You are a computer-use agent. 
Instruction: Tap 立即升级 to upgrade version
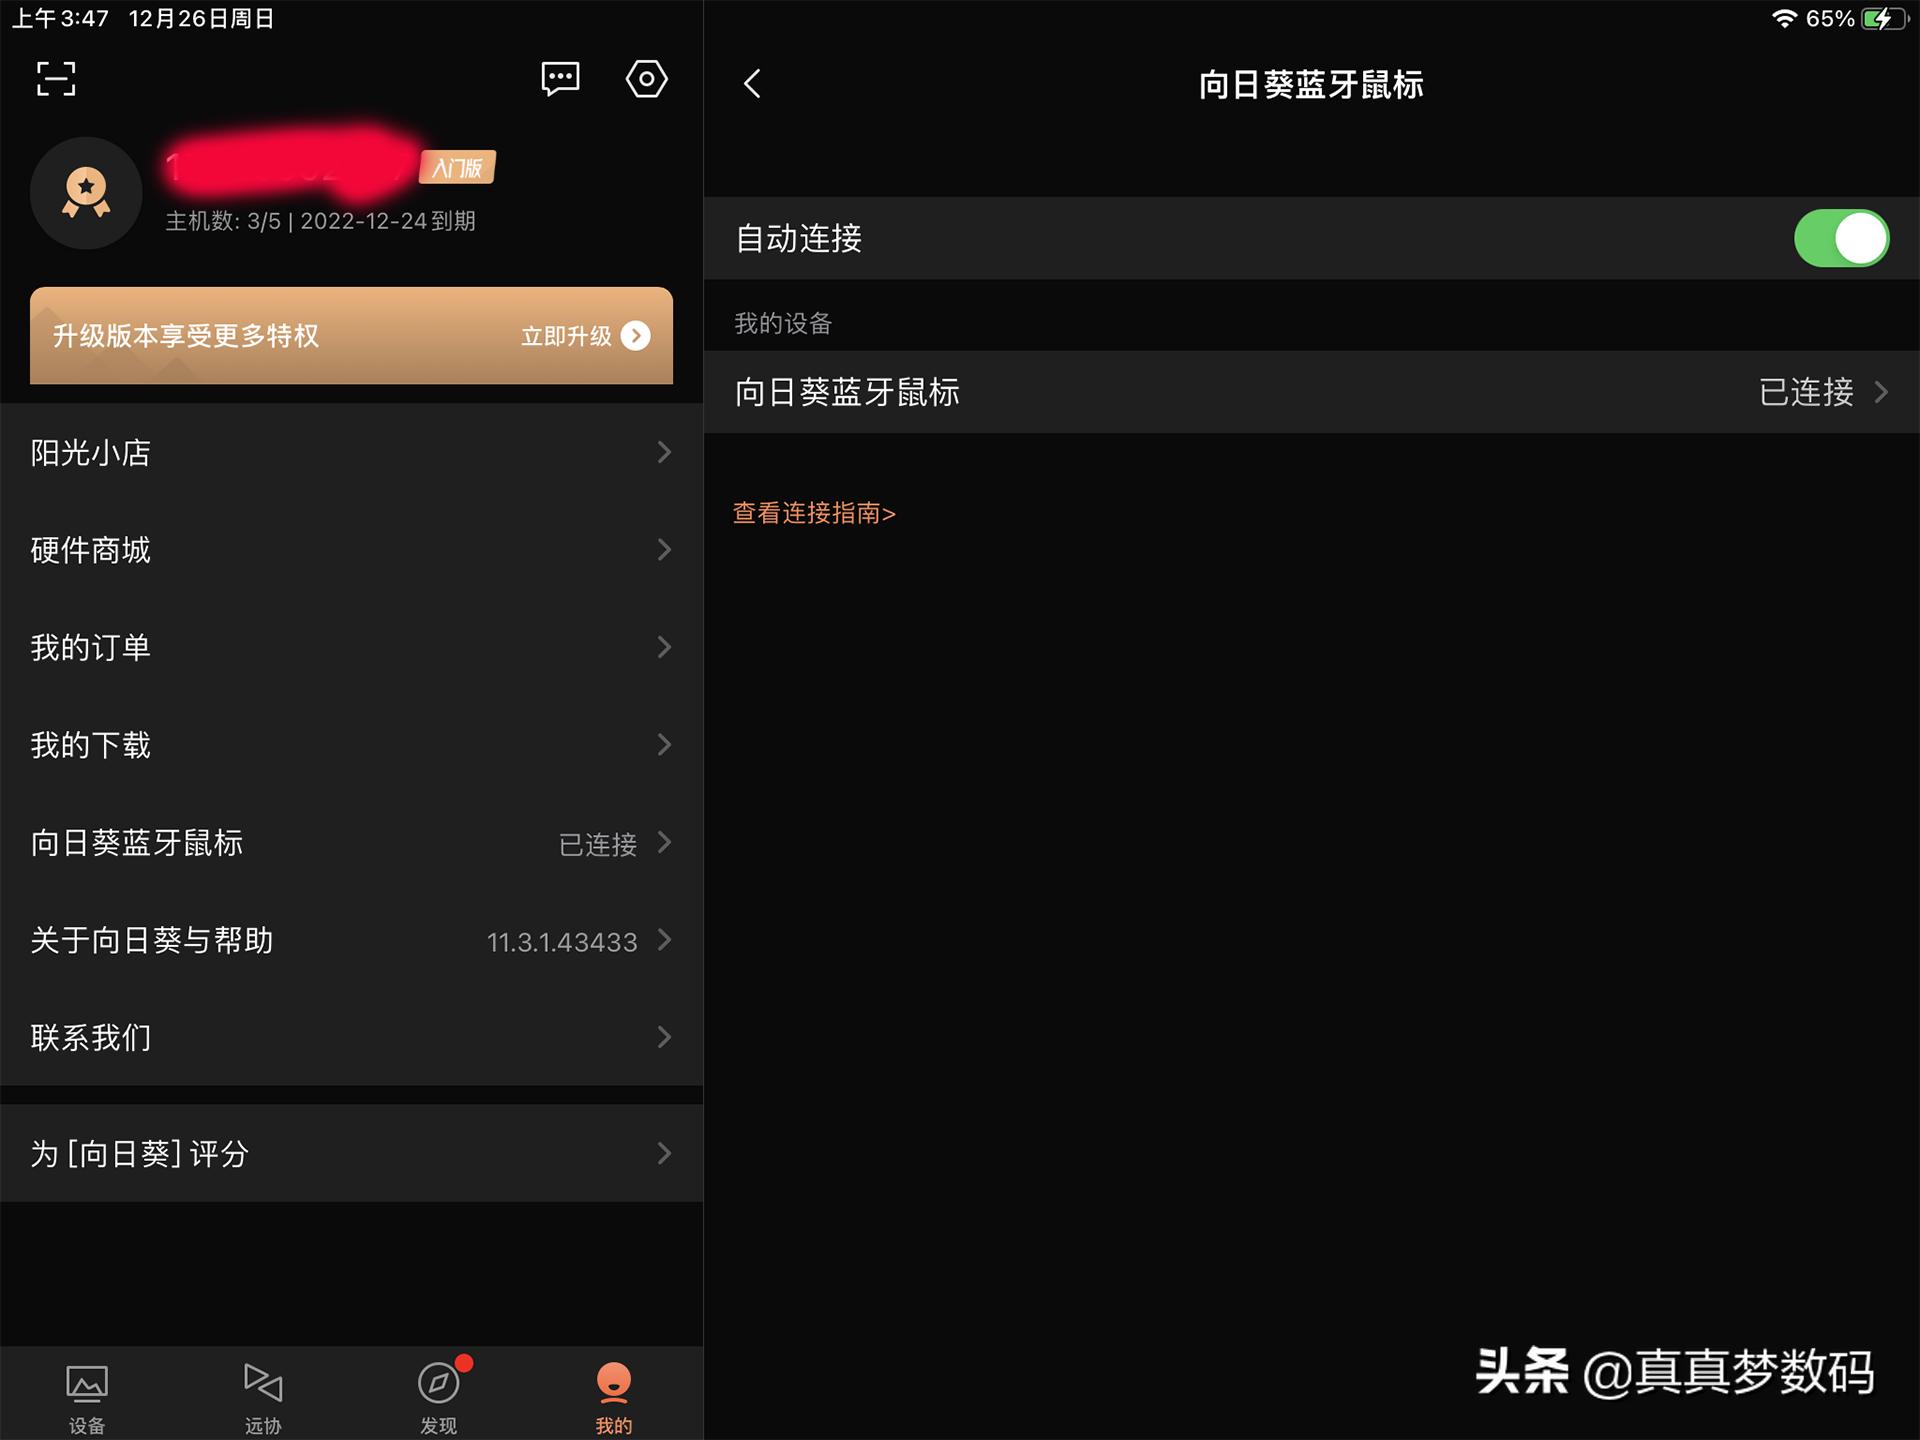coord(582,336)
